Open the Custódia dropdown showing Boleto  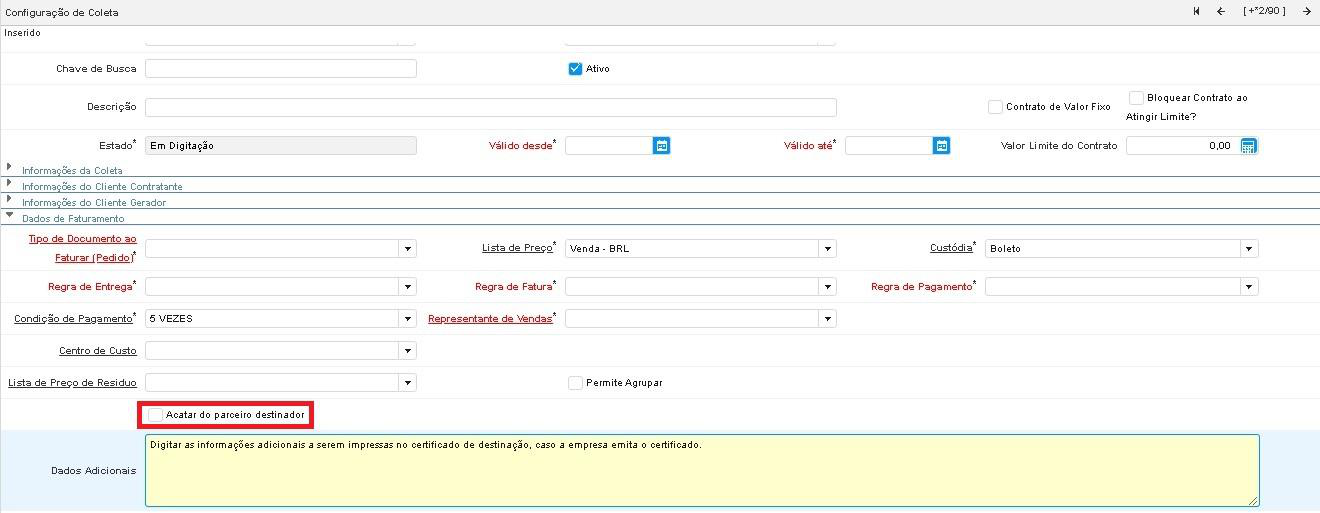point(1248,249)
